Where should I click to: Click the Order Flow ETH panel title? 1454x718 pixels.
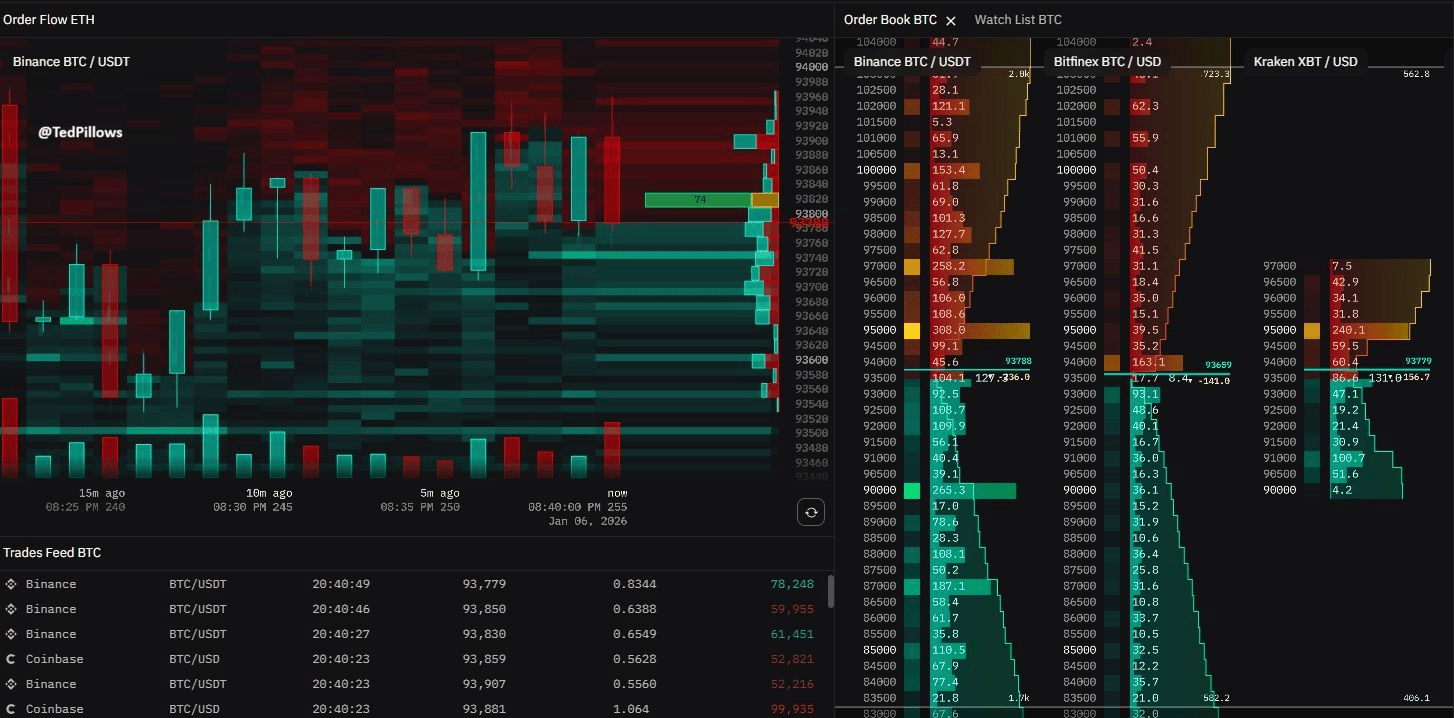pos(49,19)
